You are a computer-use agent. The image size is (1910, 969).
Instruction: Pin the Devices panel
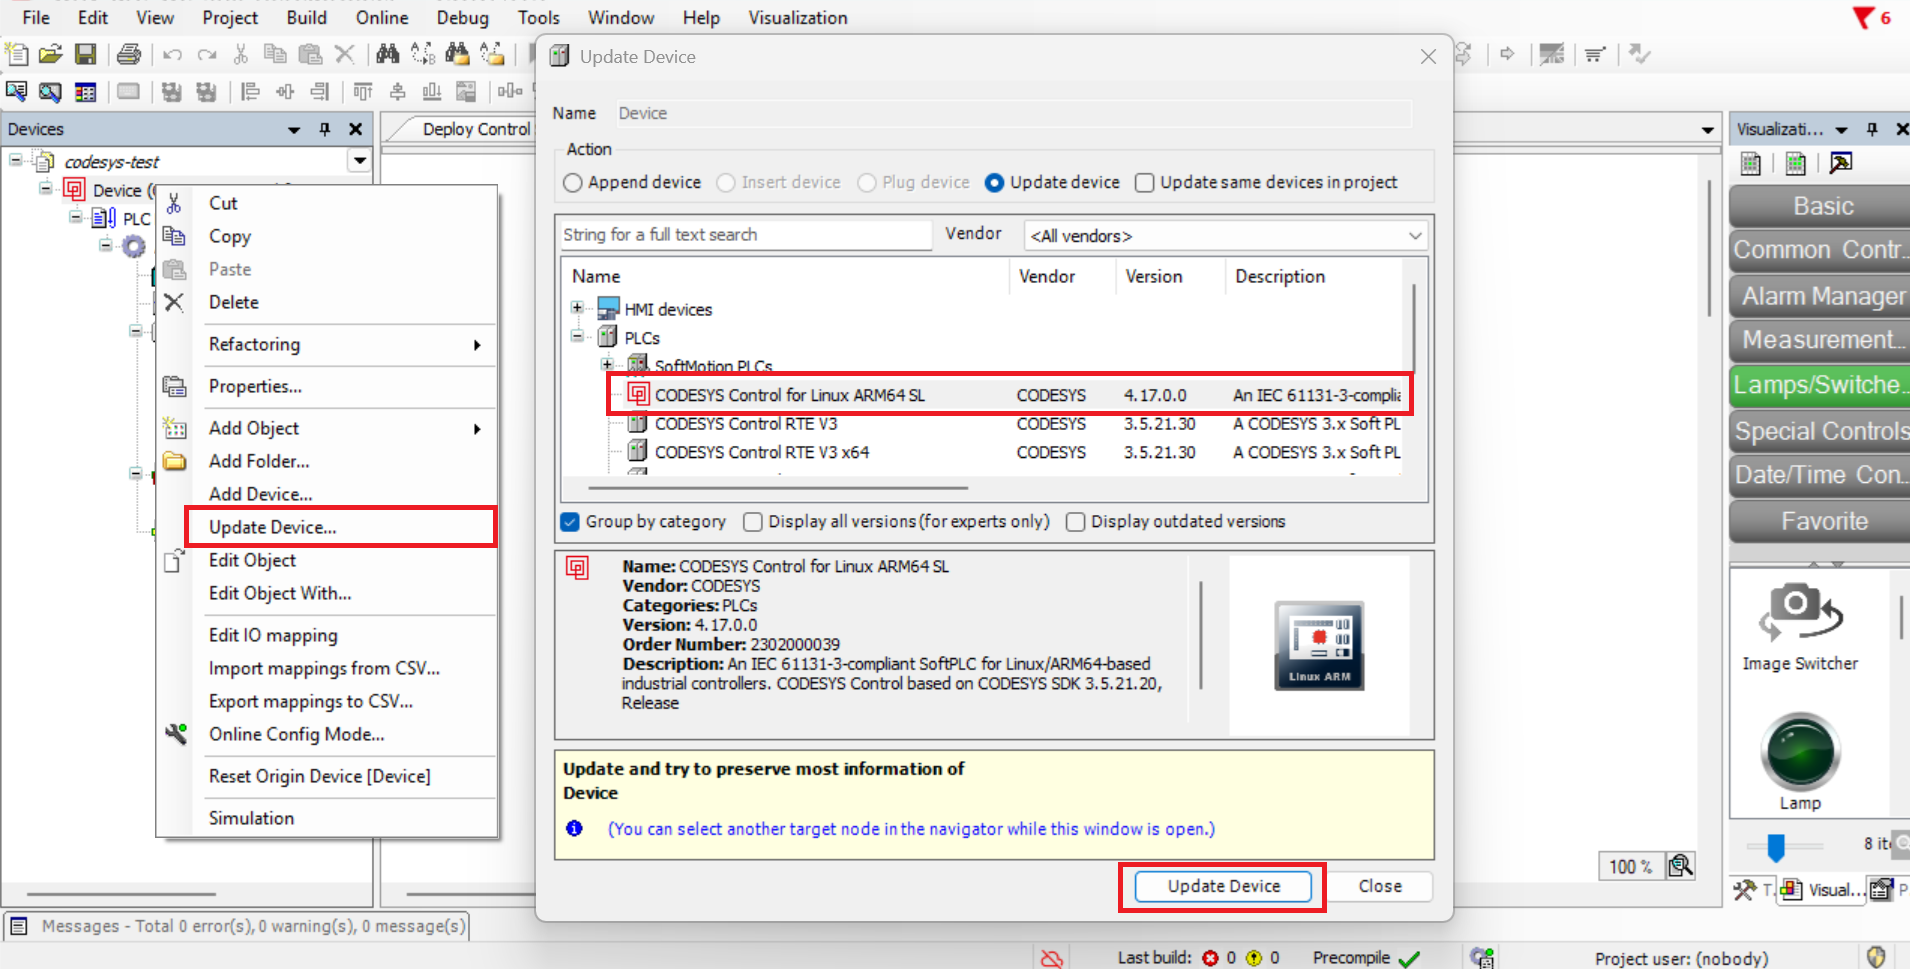pyautogui.click(x=325, y=129)
